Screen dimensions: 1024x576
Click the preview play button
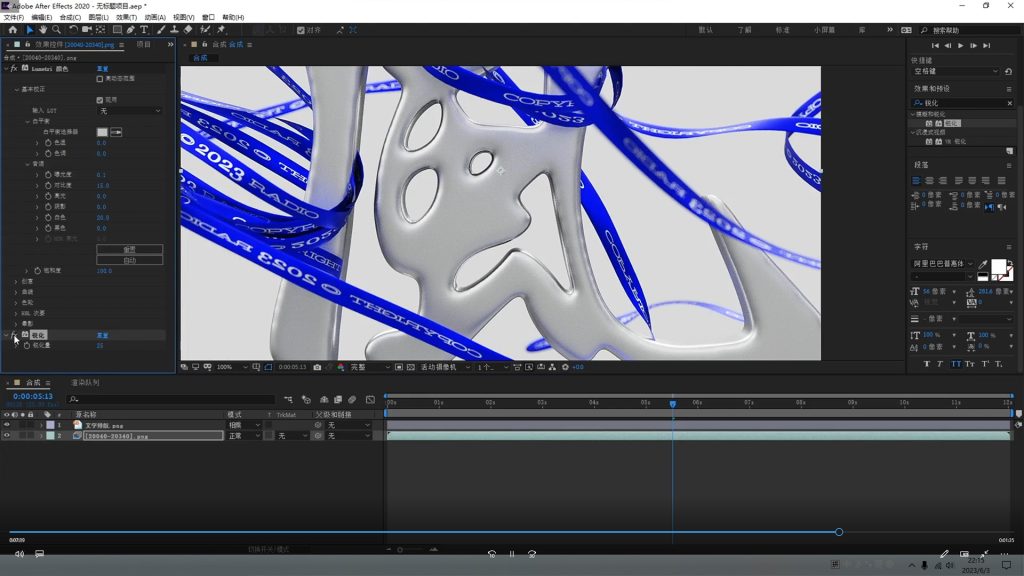pos(961,46)
